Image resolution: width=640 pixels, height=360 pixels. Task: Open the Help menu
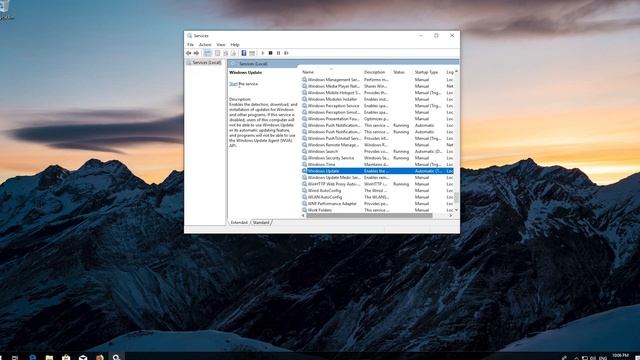click(235, 44)
